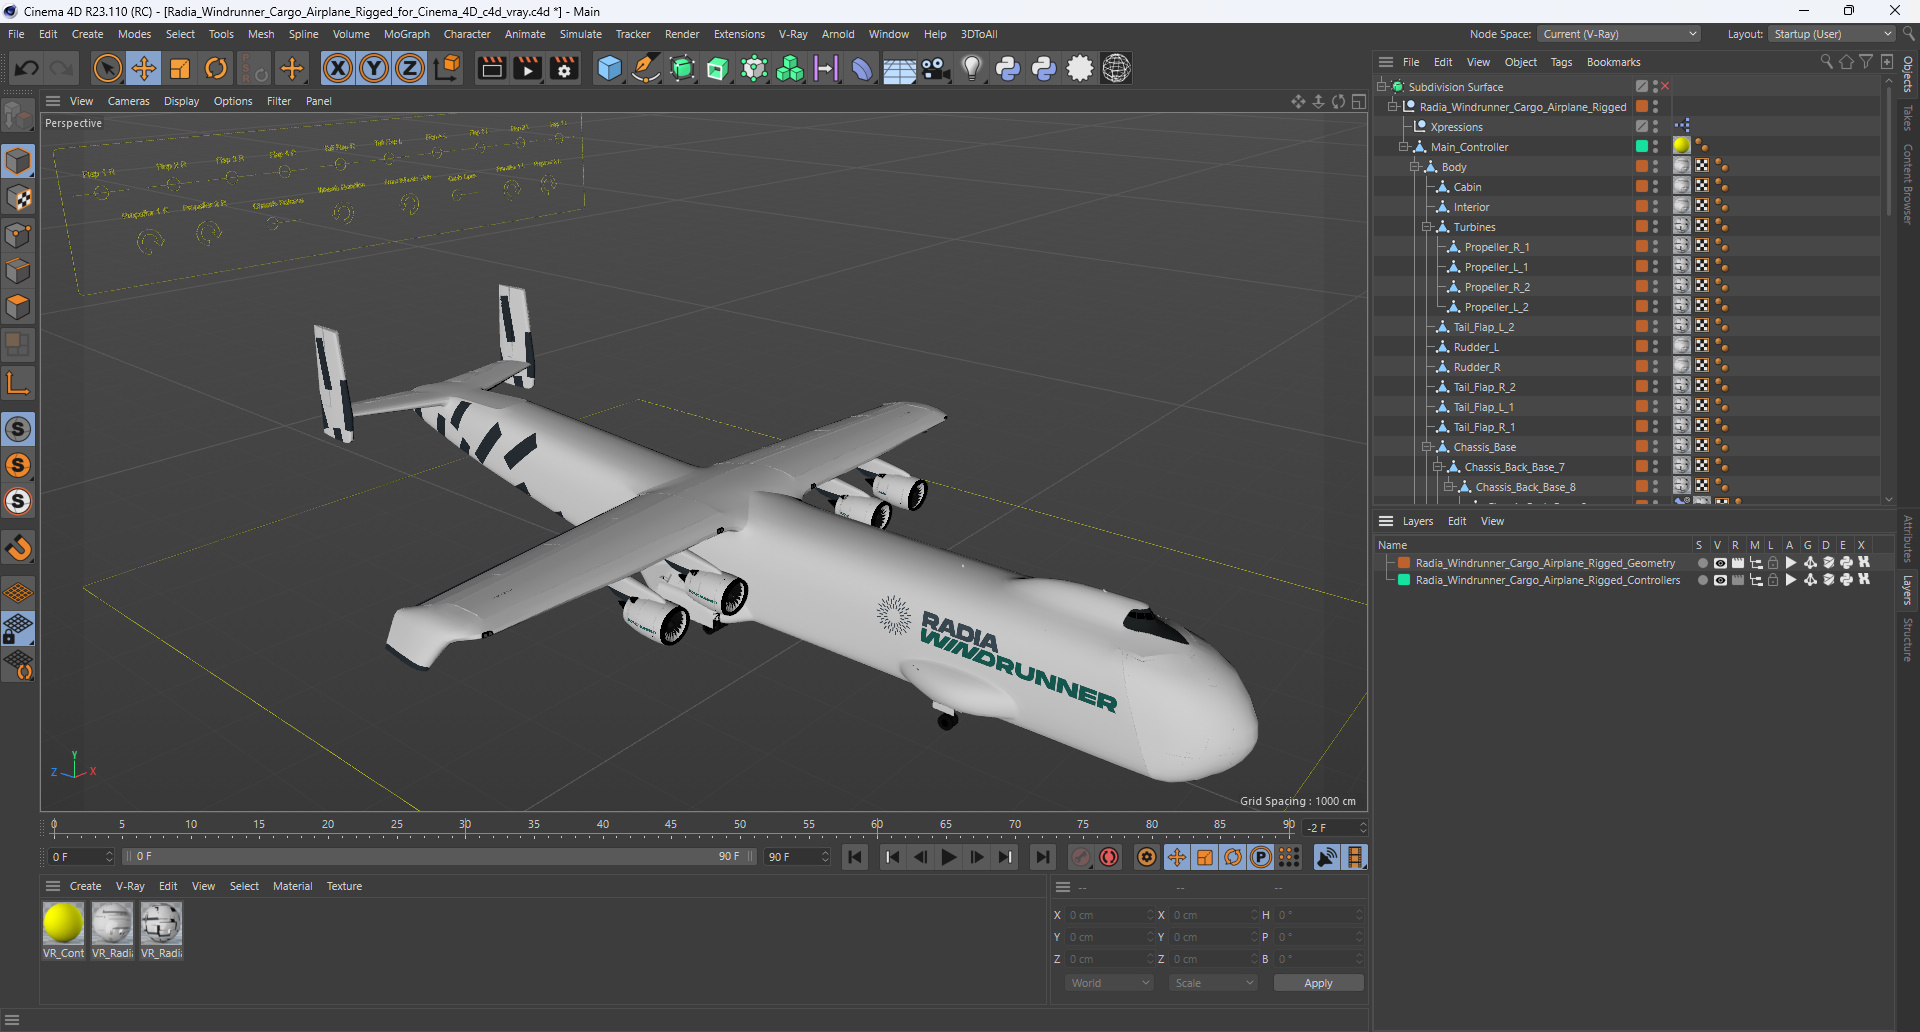Click the Undo arrow icon
Viewport: 1920px width, 1032px height.
click(27, 68)
